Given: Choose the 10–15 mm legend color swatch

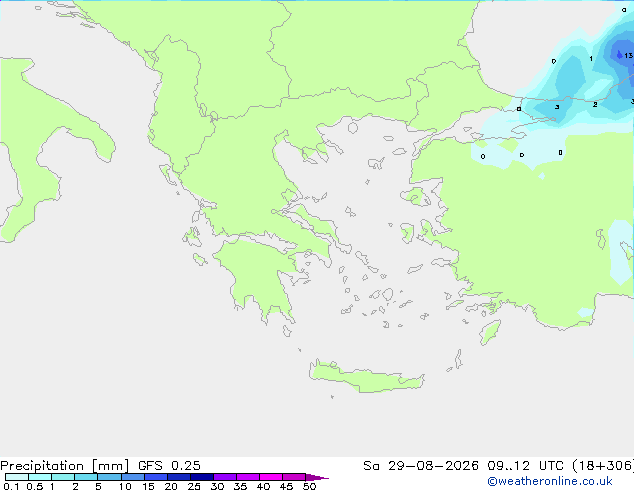Looking at the screenshot, I should (x=132, y=477).
